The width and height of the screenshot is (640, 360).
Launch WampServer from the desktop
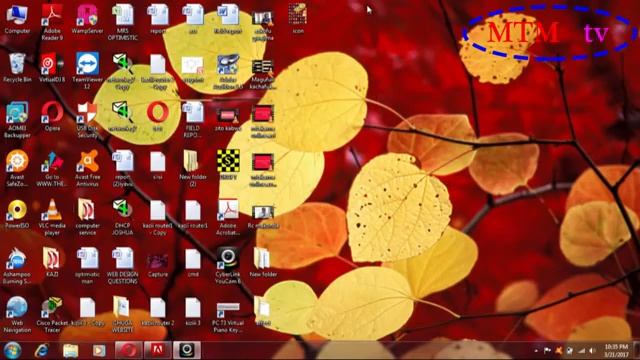pos(87,19)
